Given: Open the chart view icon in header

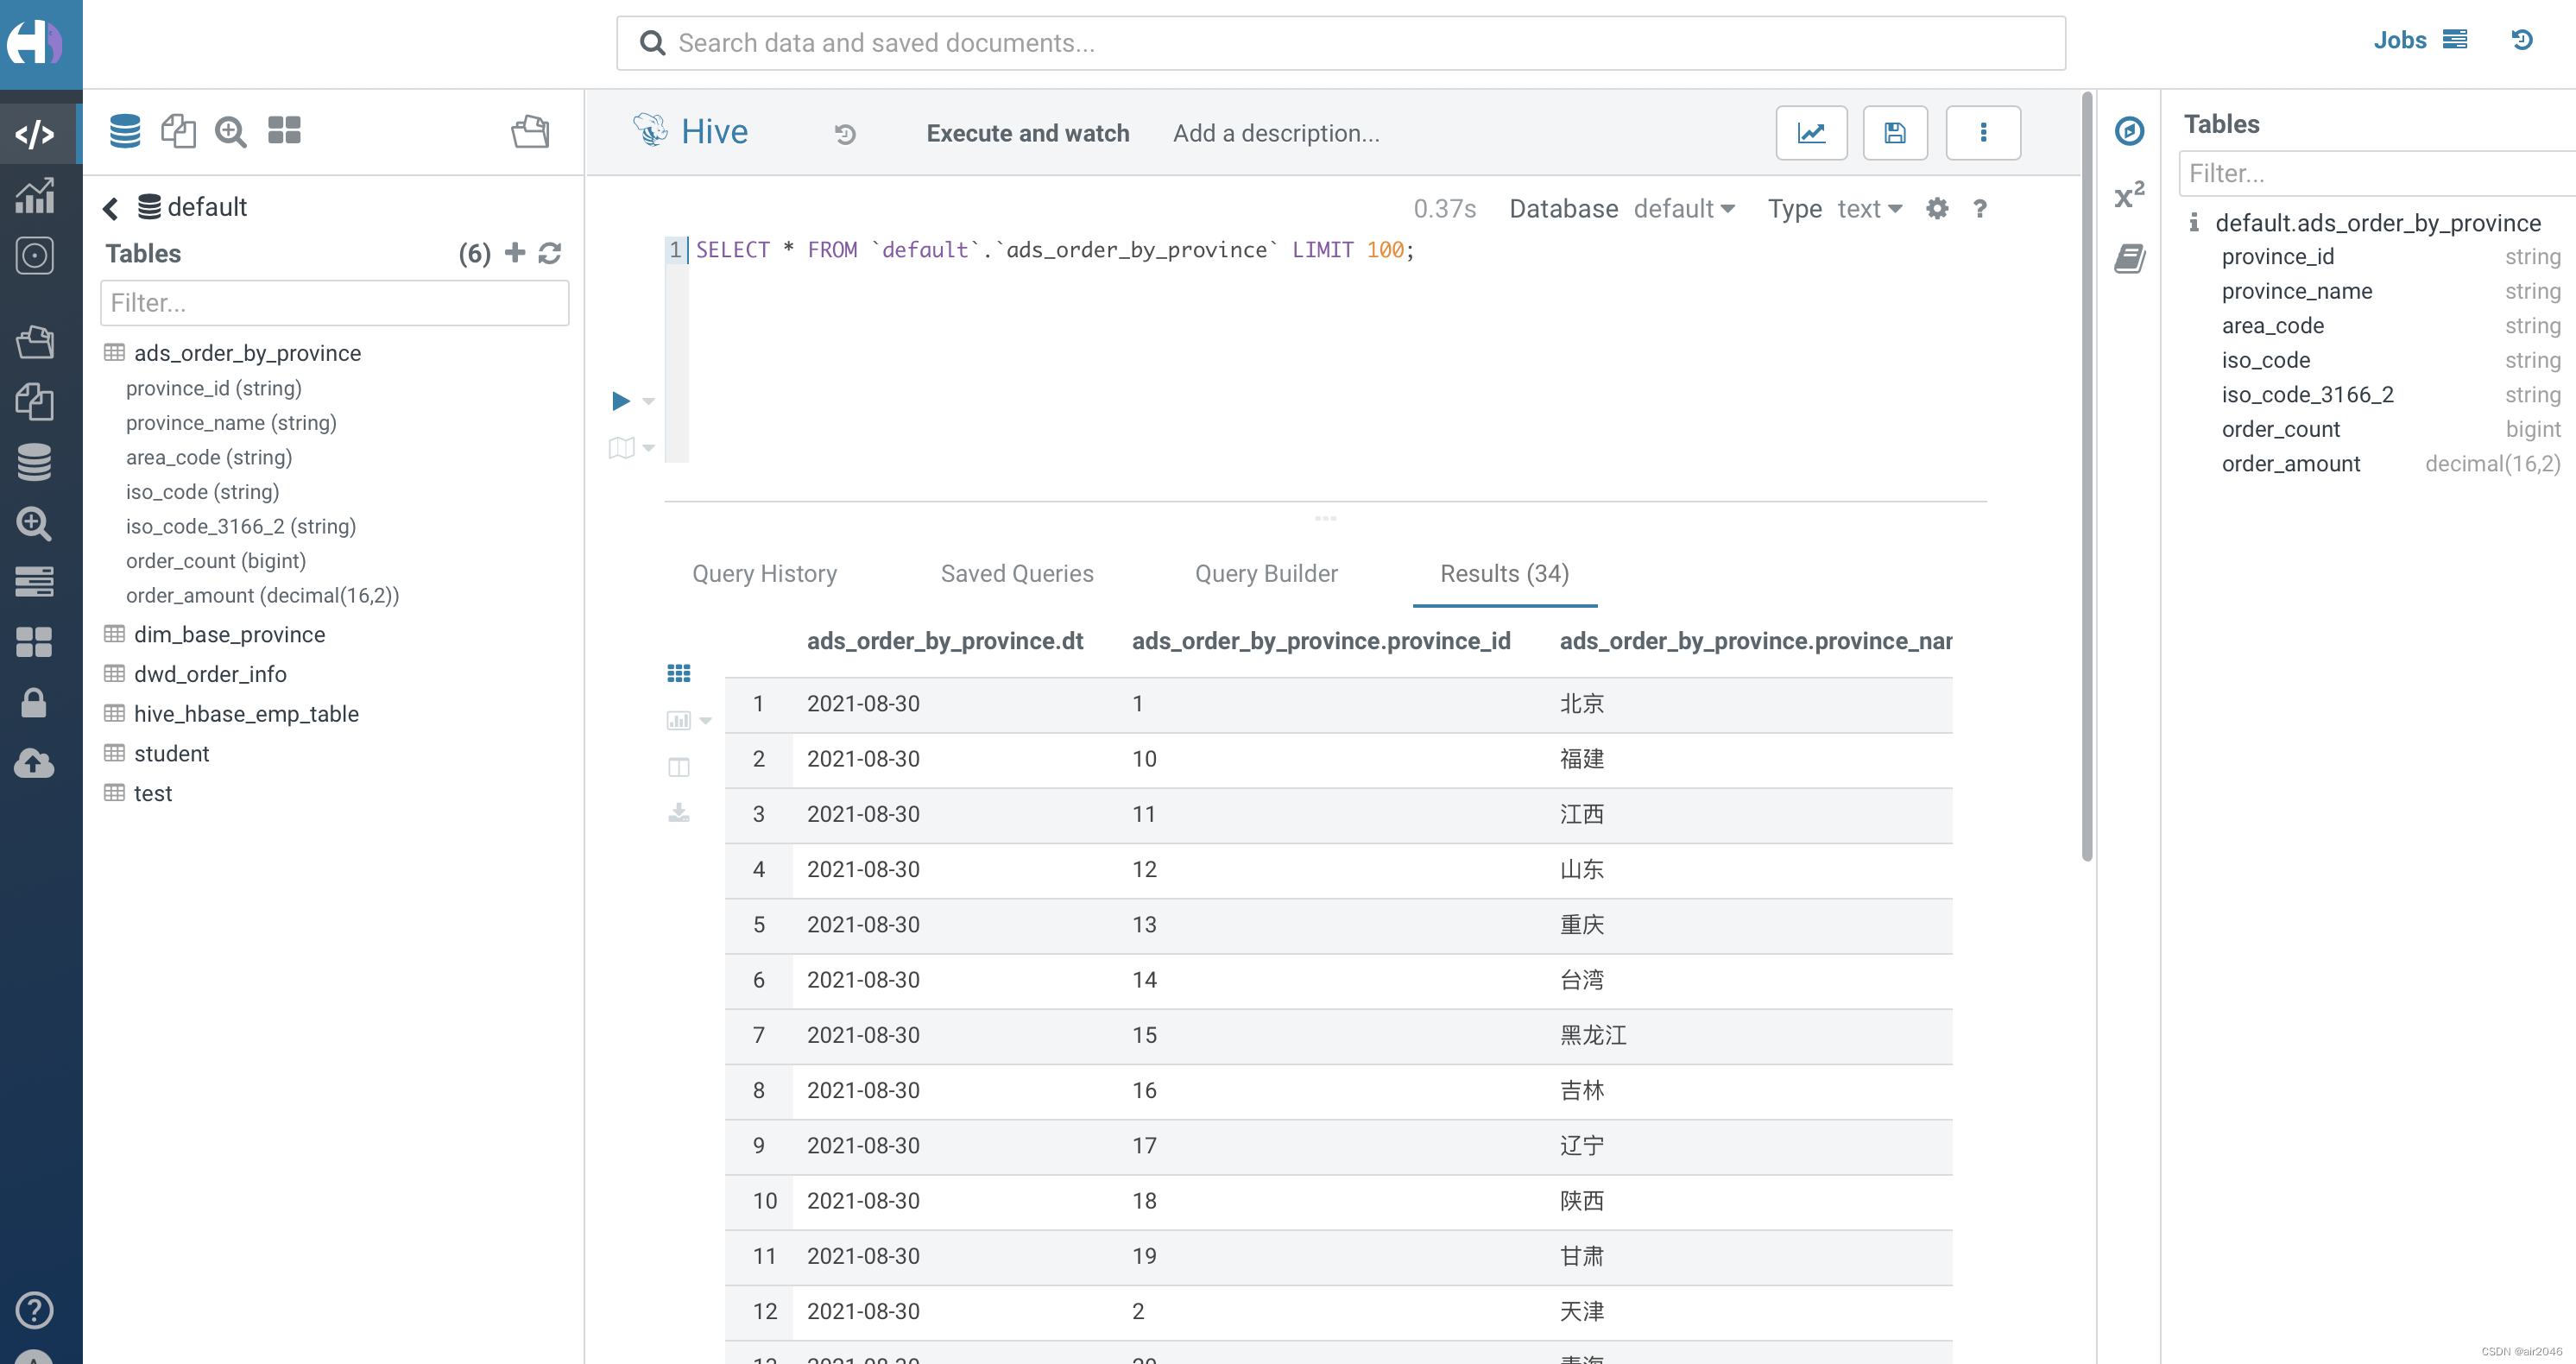Looking at the screenshot, I should pos(1811,133).
